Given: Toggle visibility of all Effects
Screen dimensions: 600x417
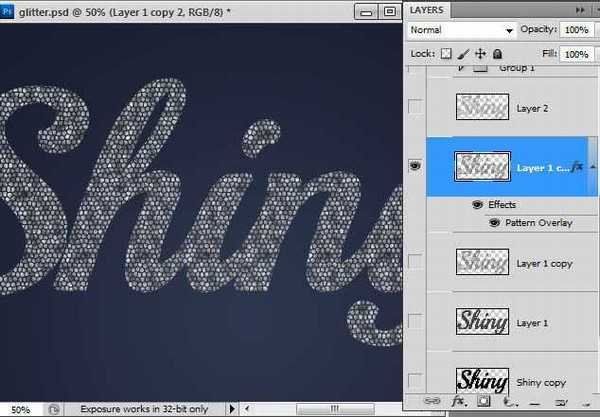Looking at the screenshot, I should click(x=477, y=205).
